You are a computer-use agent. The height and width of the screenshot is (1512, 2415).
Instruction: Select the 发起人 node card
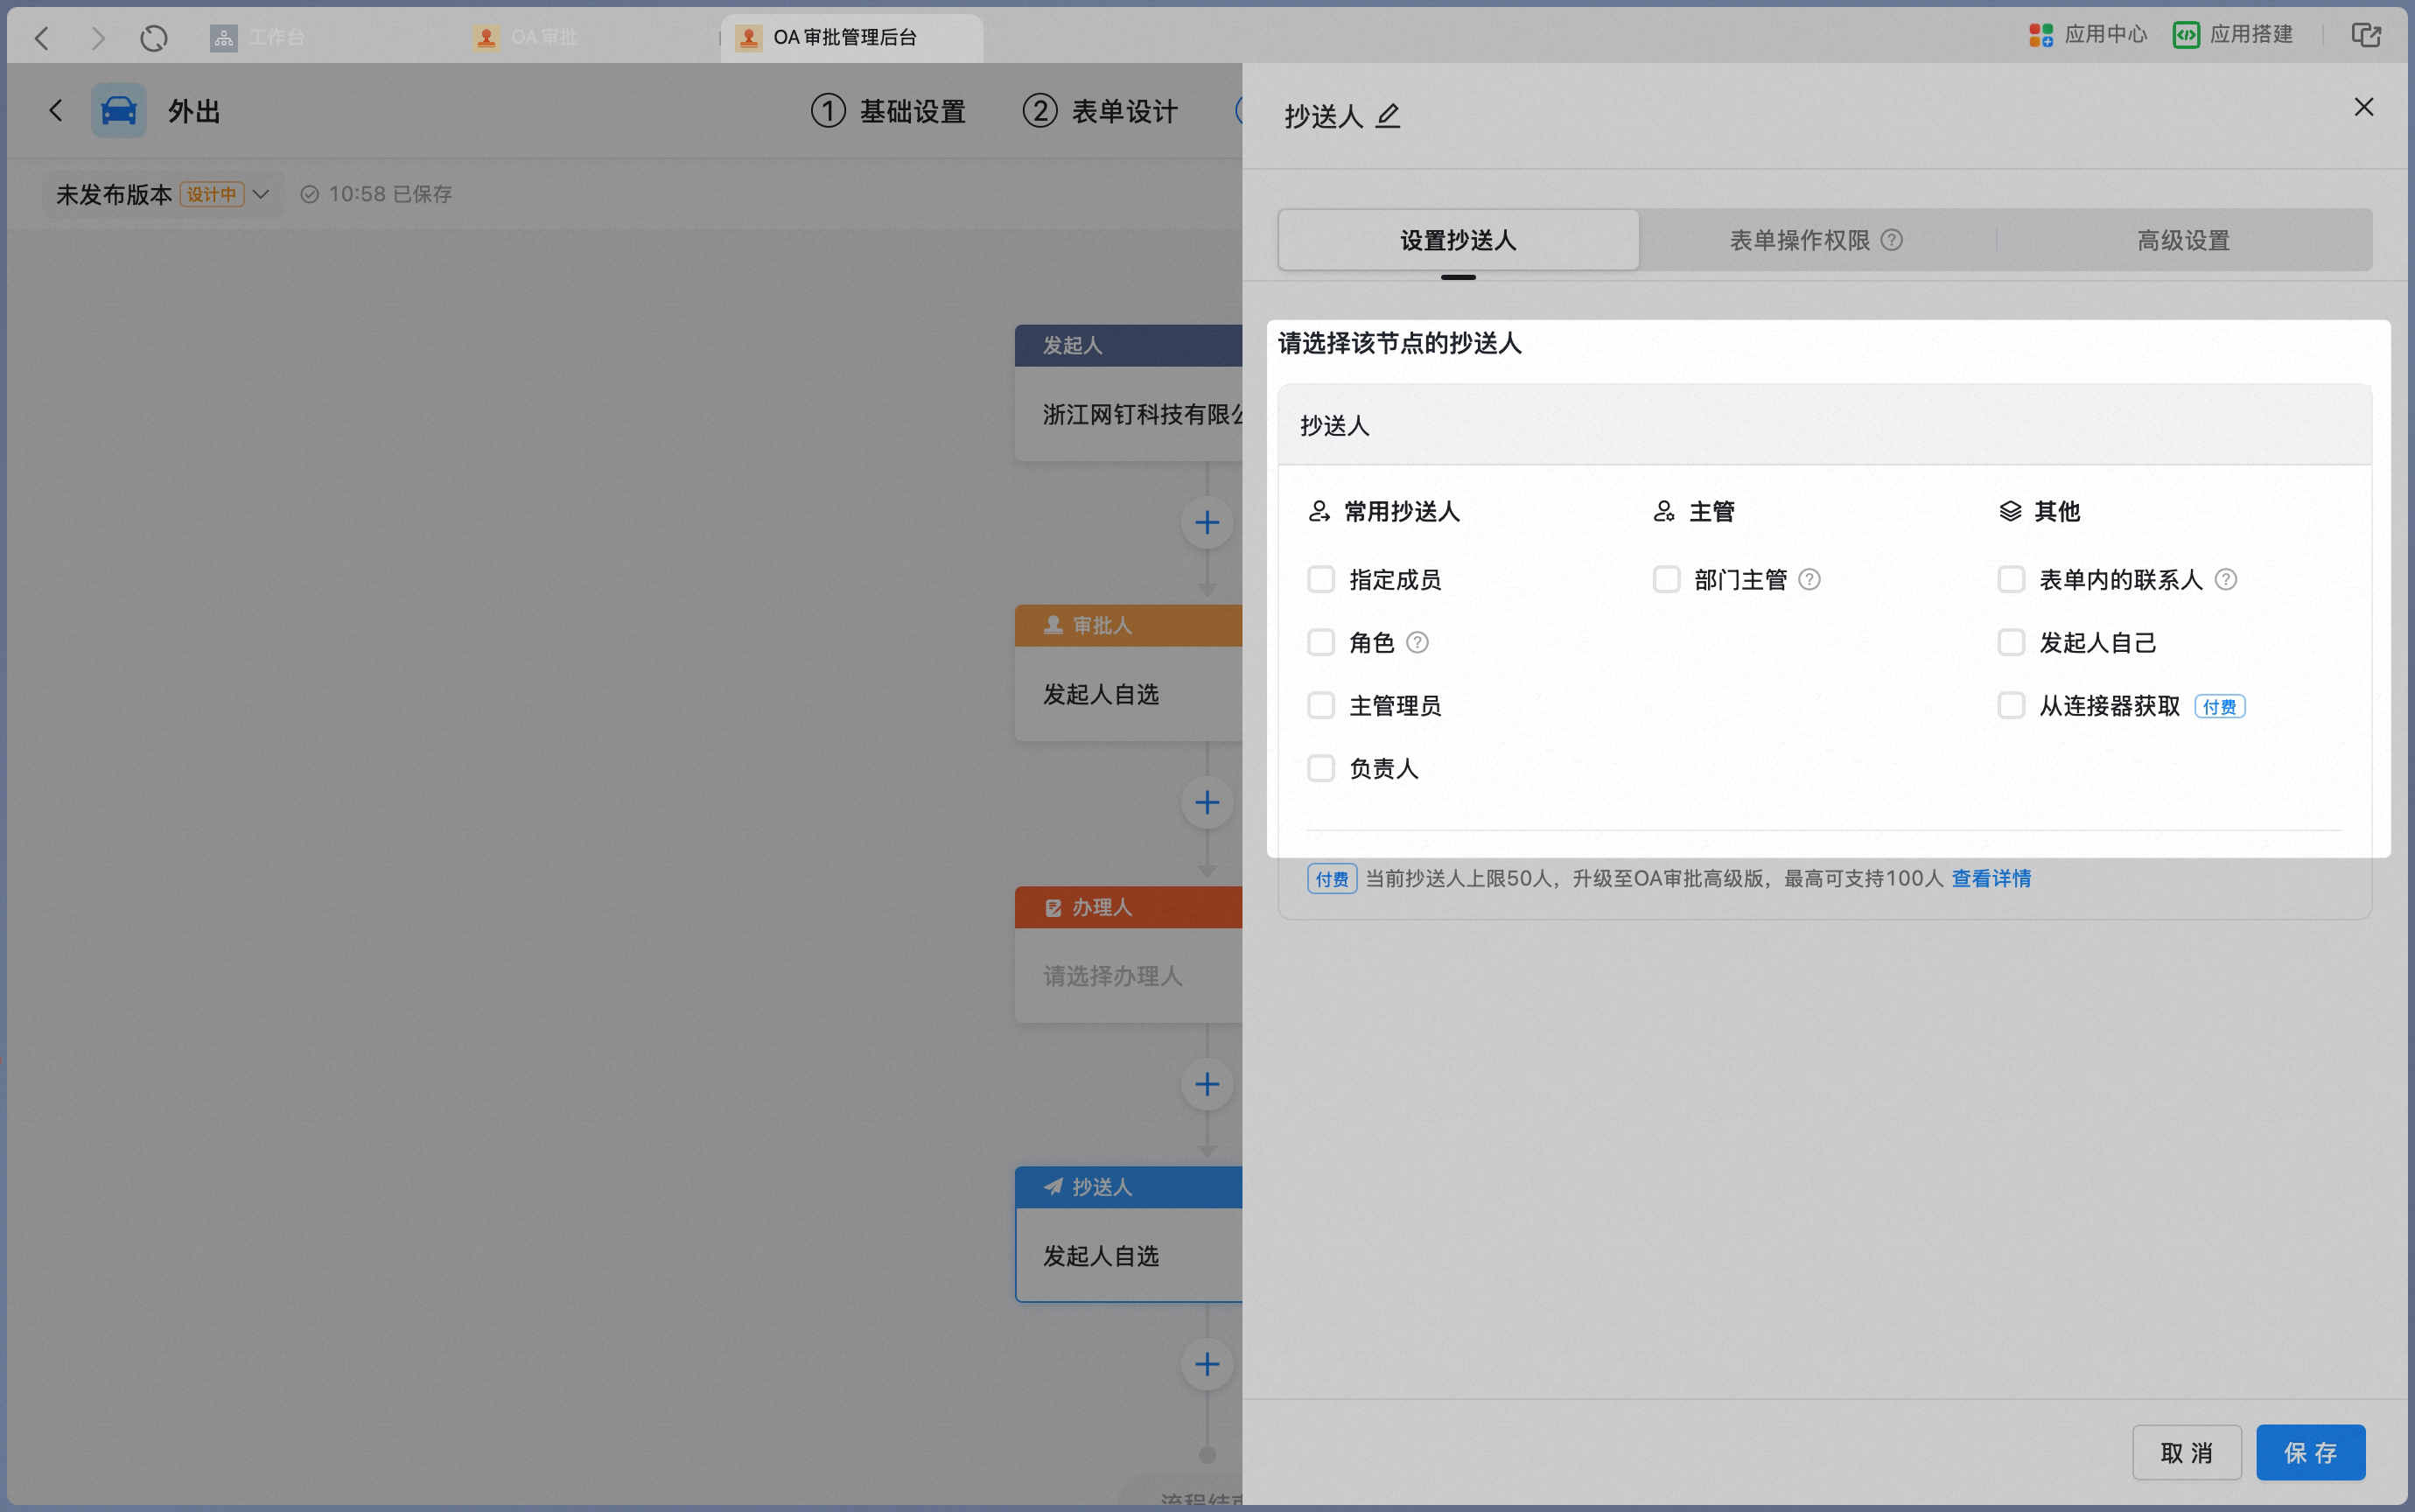[1128, 393]
